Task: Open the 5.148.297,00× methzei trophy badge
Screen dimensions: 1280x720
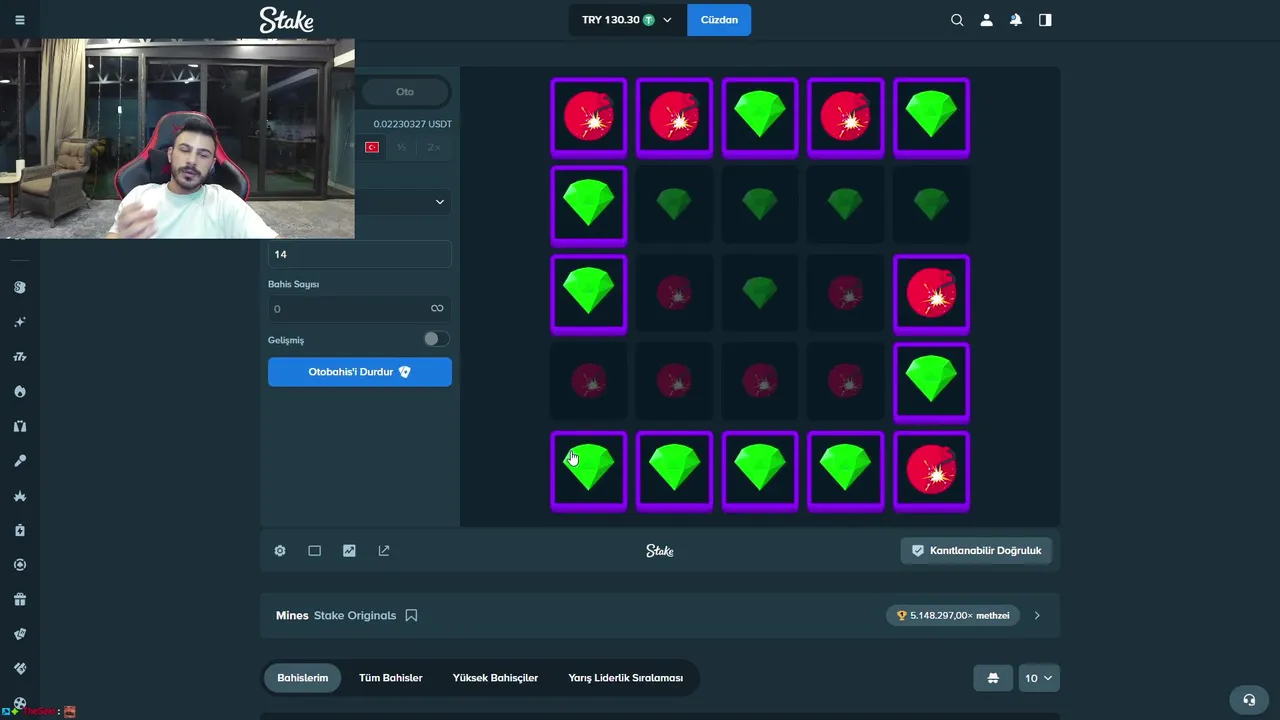Action: (952, 615)
